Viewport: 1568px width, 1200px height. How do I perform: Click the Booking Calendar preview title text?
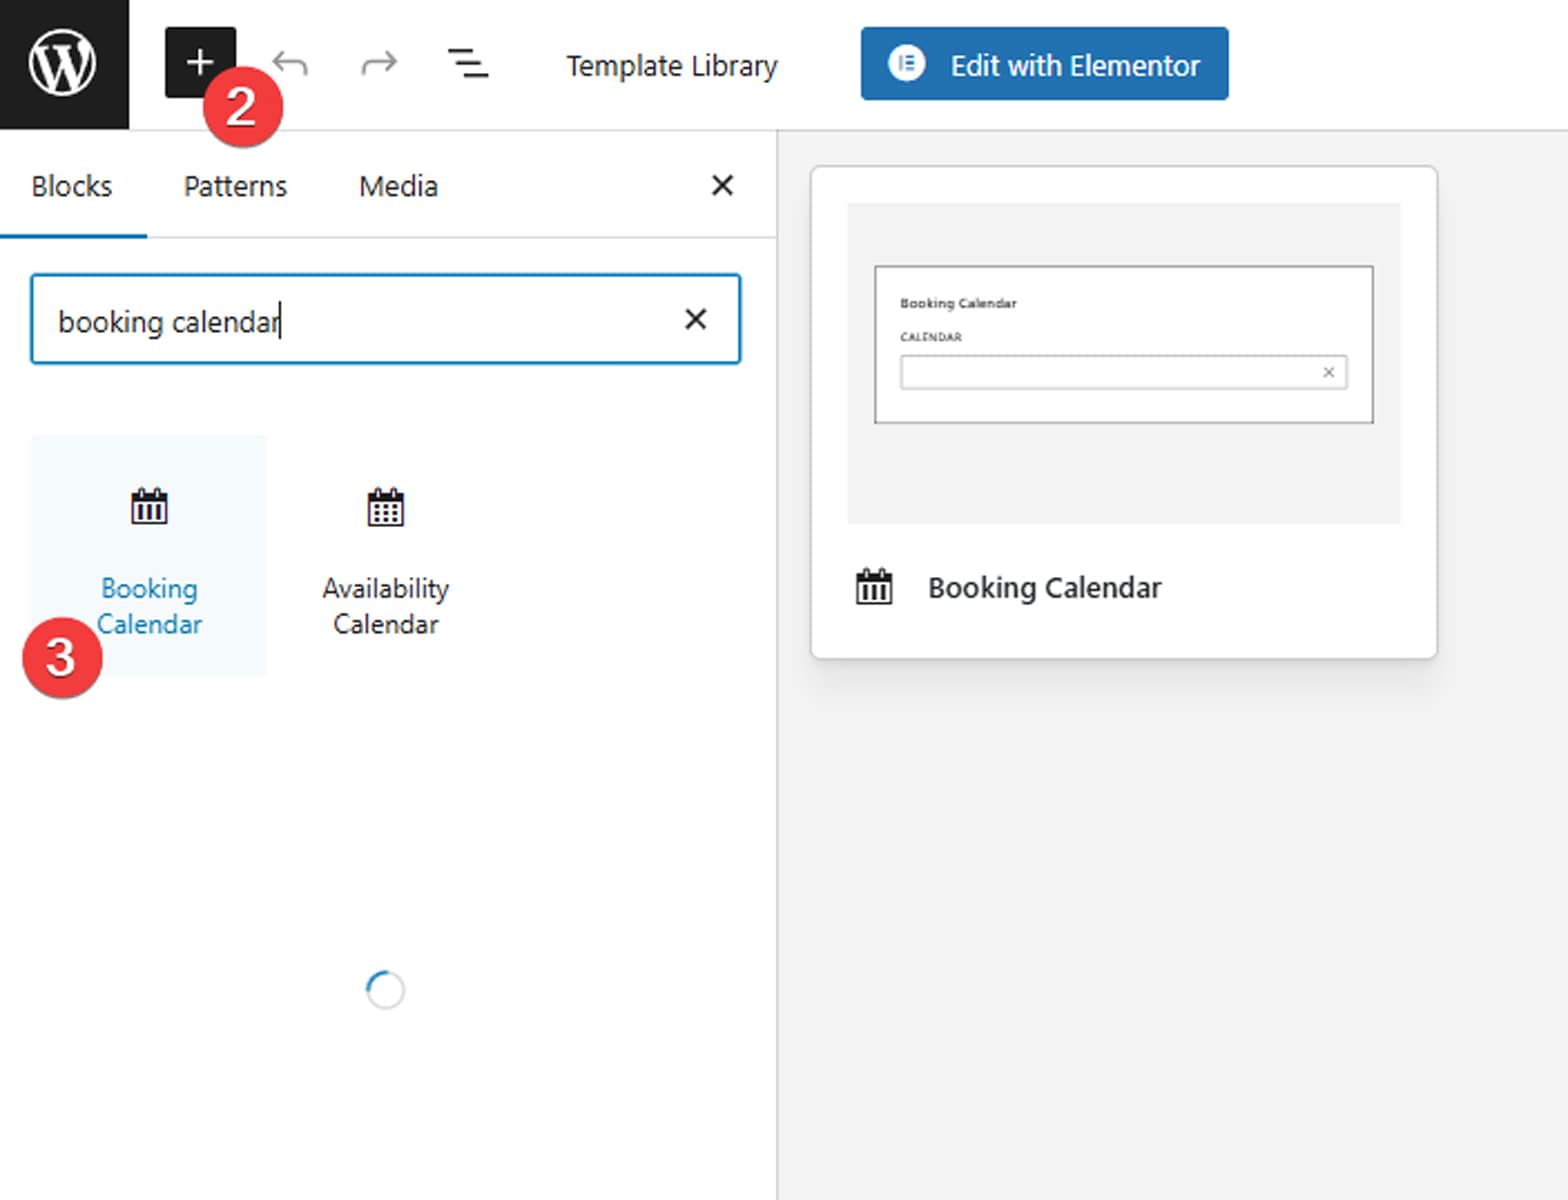[x=1044, y=587]
